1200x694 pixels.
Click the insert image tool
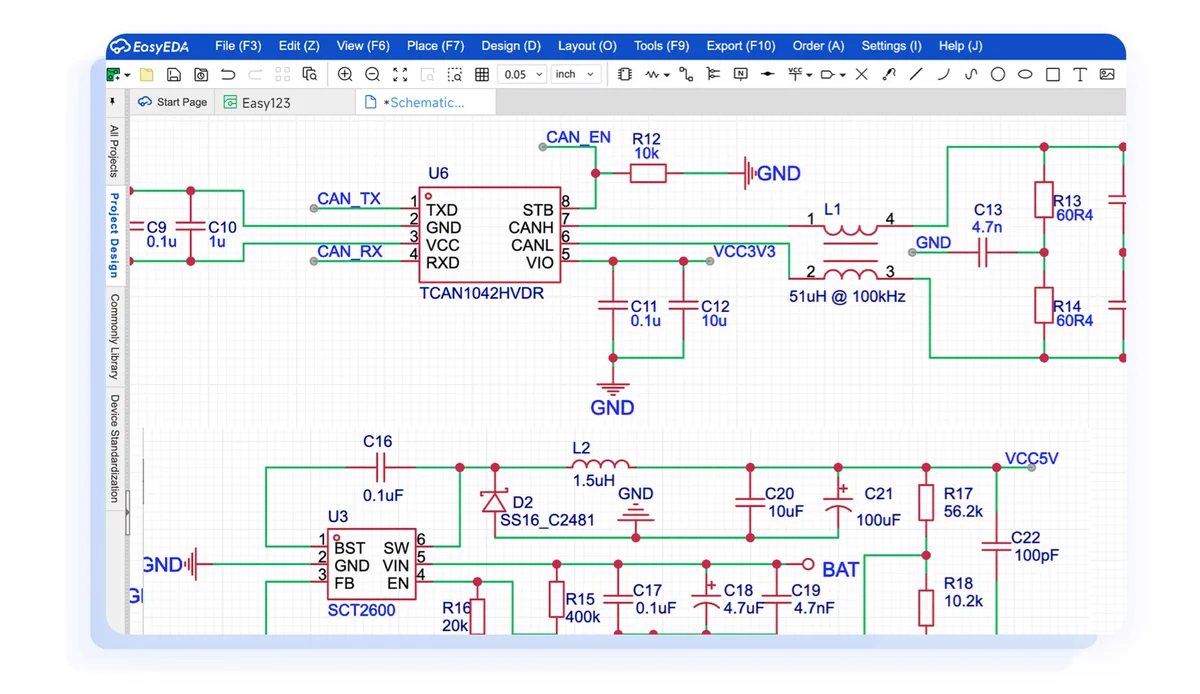[x=1107, y=74]
